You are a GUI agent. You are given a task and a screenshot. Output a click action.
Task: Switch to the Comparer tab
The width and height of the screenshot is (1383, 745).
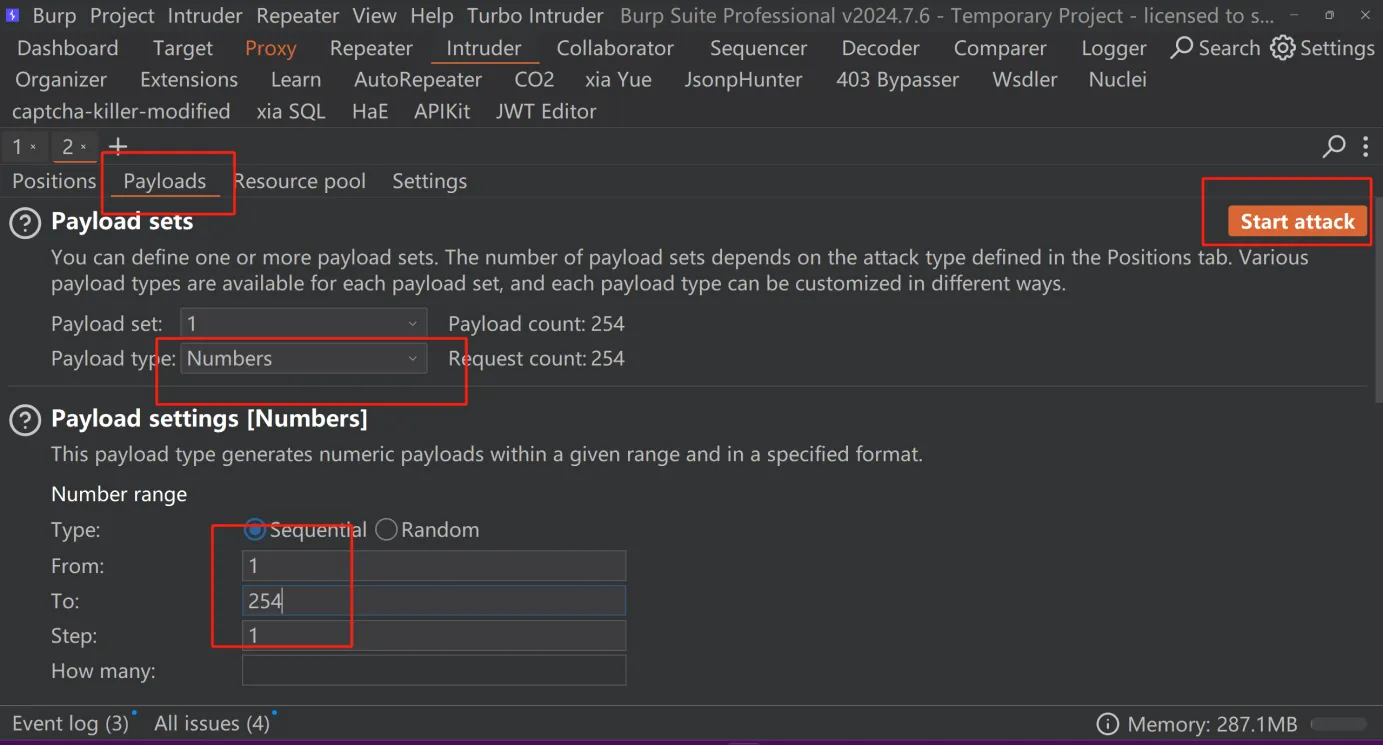(1000, 48)
